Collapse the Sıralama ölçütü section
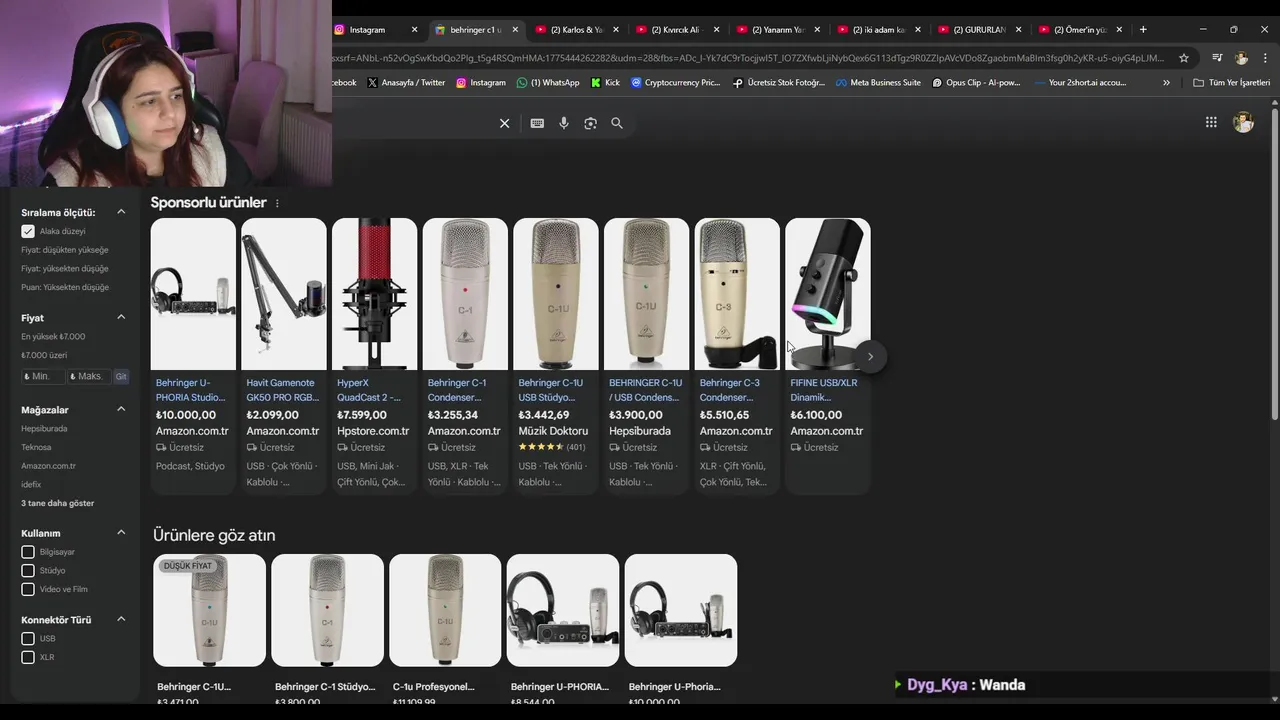The height and width of the screenshot is (720, 1280). click(121, 212)
